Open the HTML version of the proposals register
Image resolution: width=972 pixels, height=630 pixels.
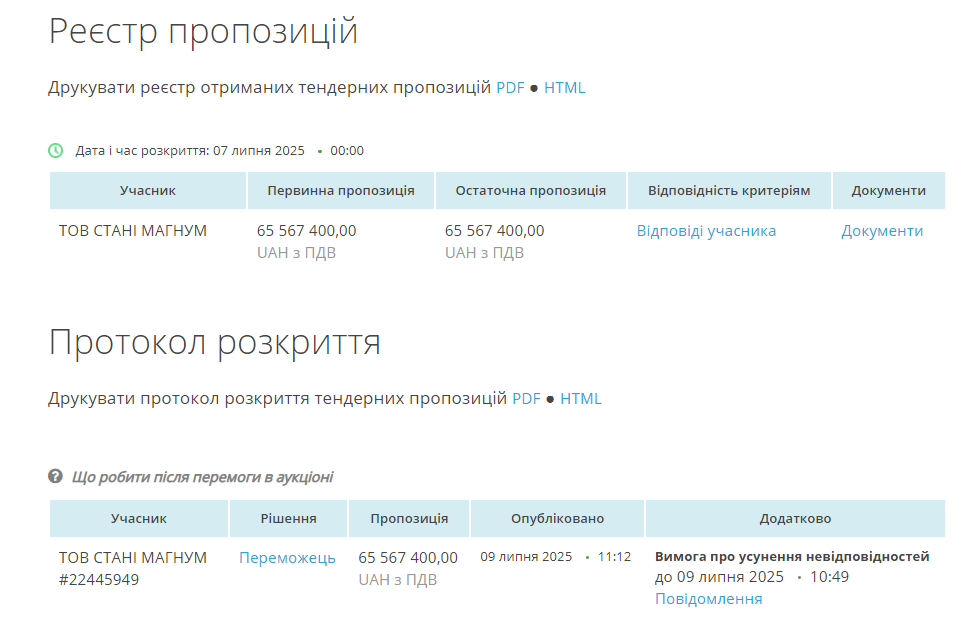564,88
